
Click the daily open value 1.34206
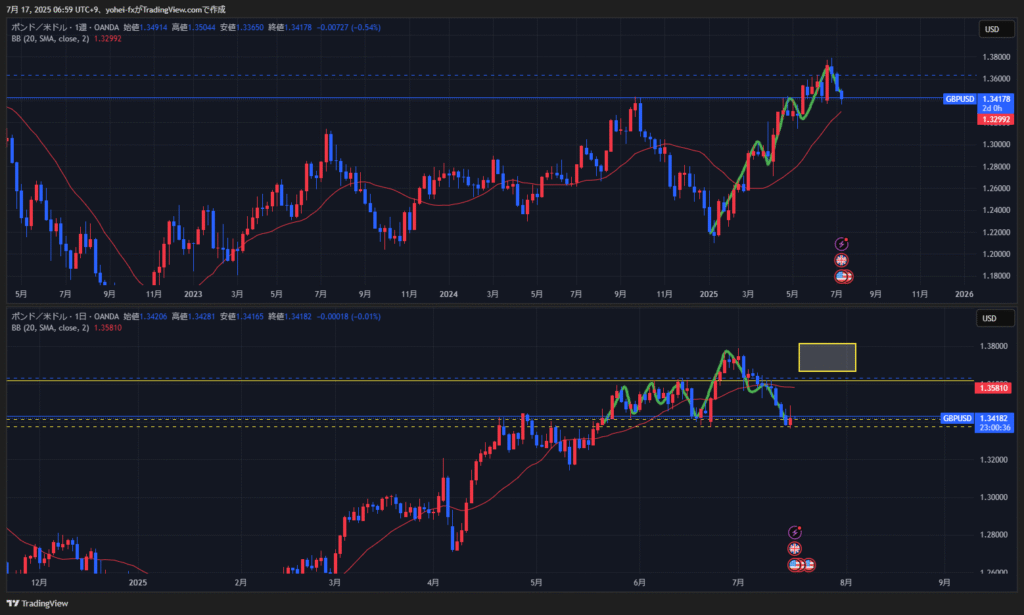[x=153, y=317]
